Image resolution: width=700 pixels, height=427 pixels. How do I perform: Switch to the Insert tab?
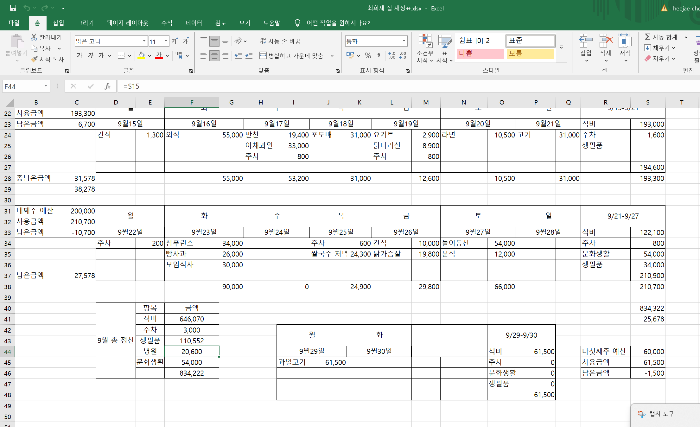pos(58,23)
